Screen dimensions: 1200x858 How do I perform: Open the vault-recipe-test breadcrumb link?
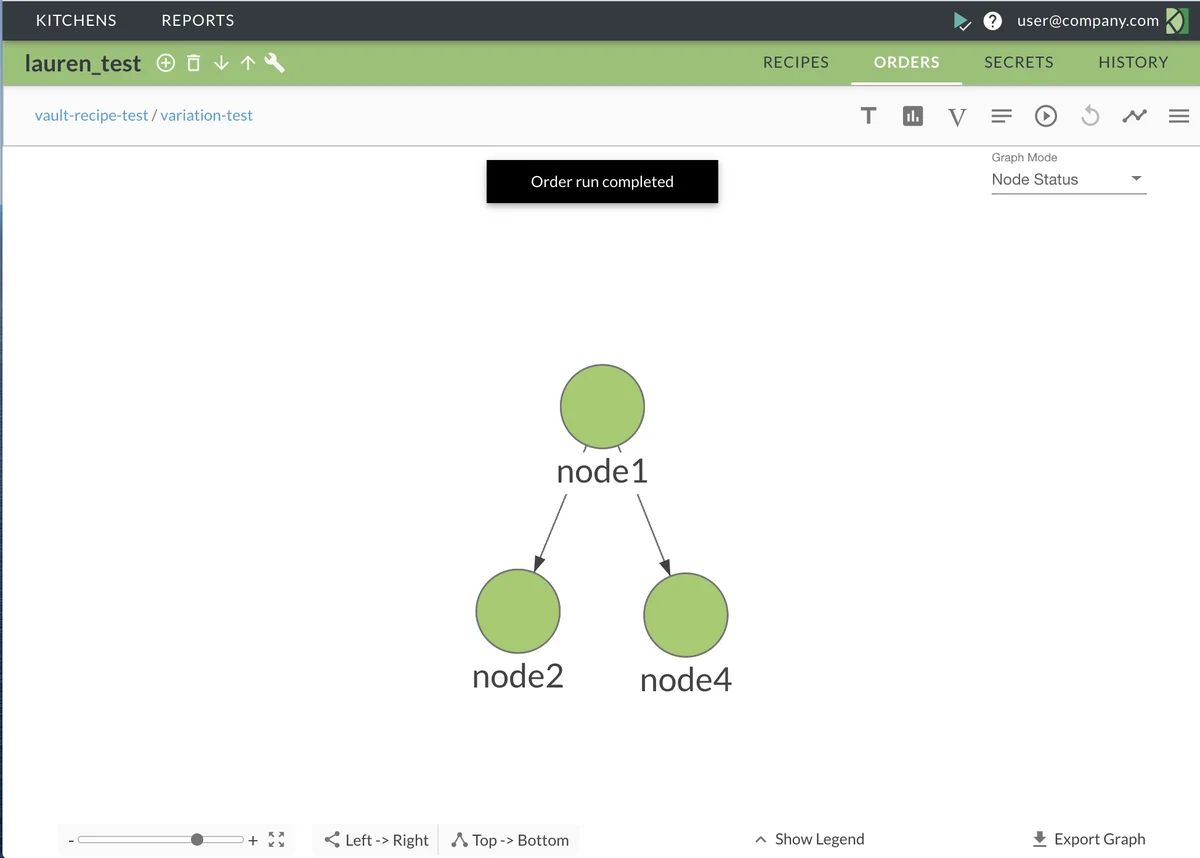(x=91, y=115)
